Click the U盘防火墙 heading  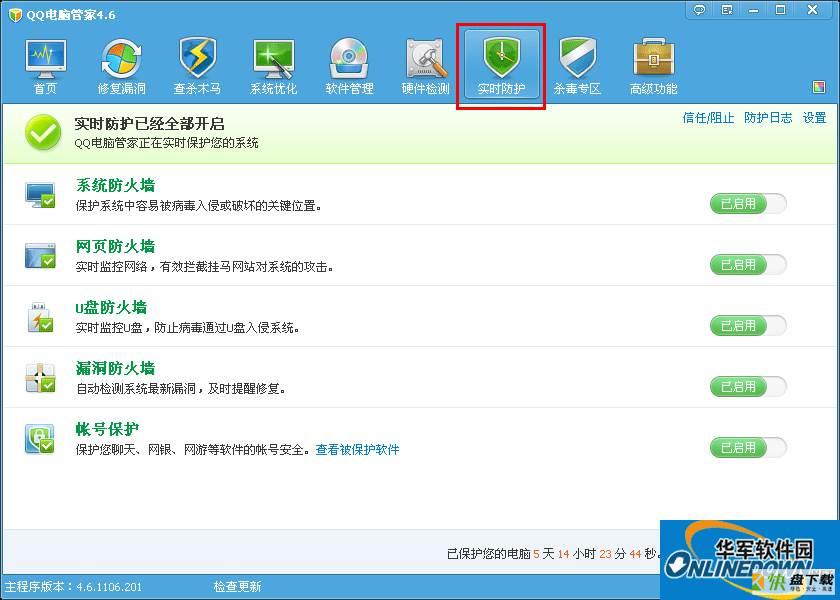click(x=110, y=308)
